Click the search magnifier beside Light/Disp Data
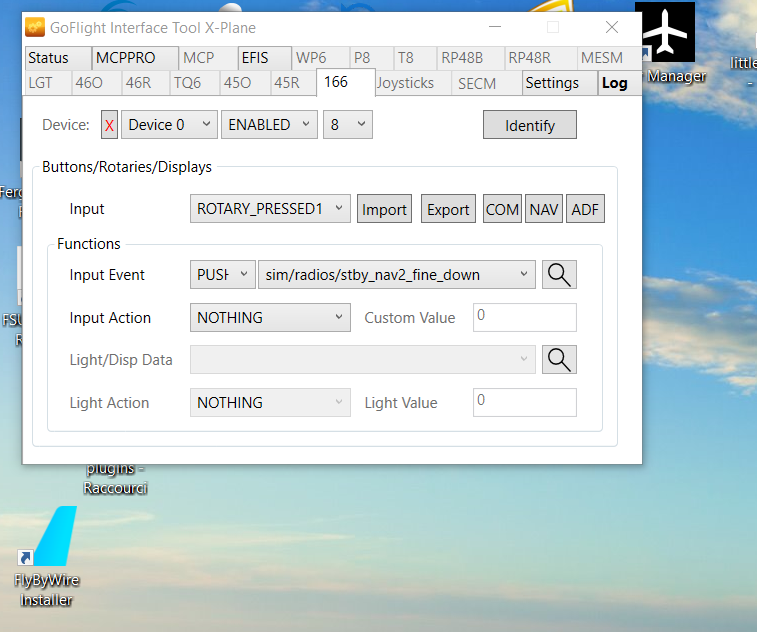The height and width of the screenshot is (632, 757). (x=559, y=360)
